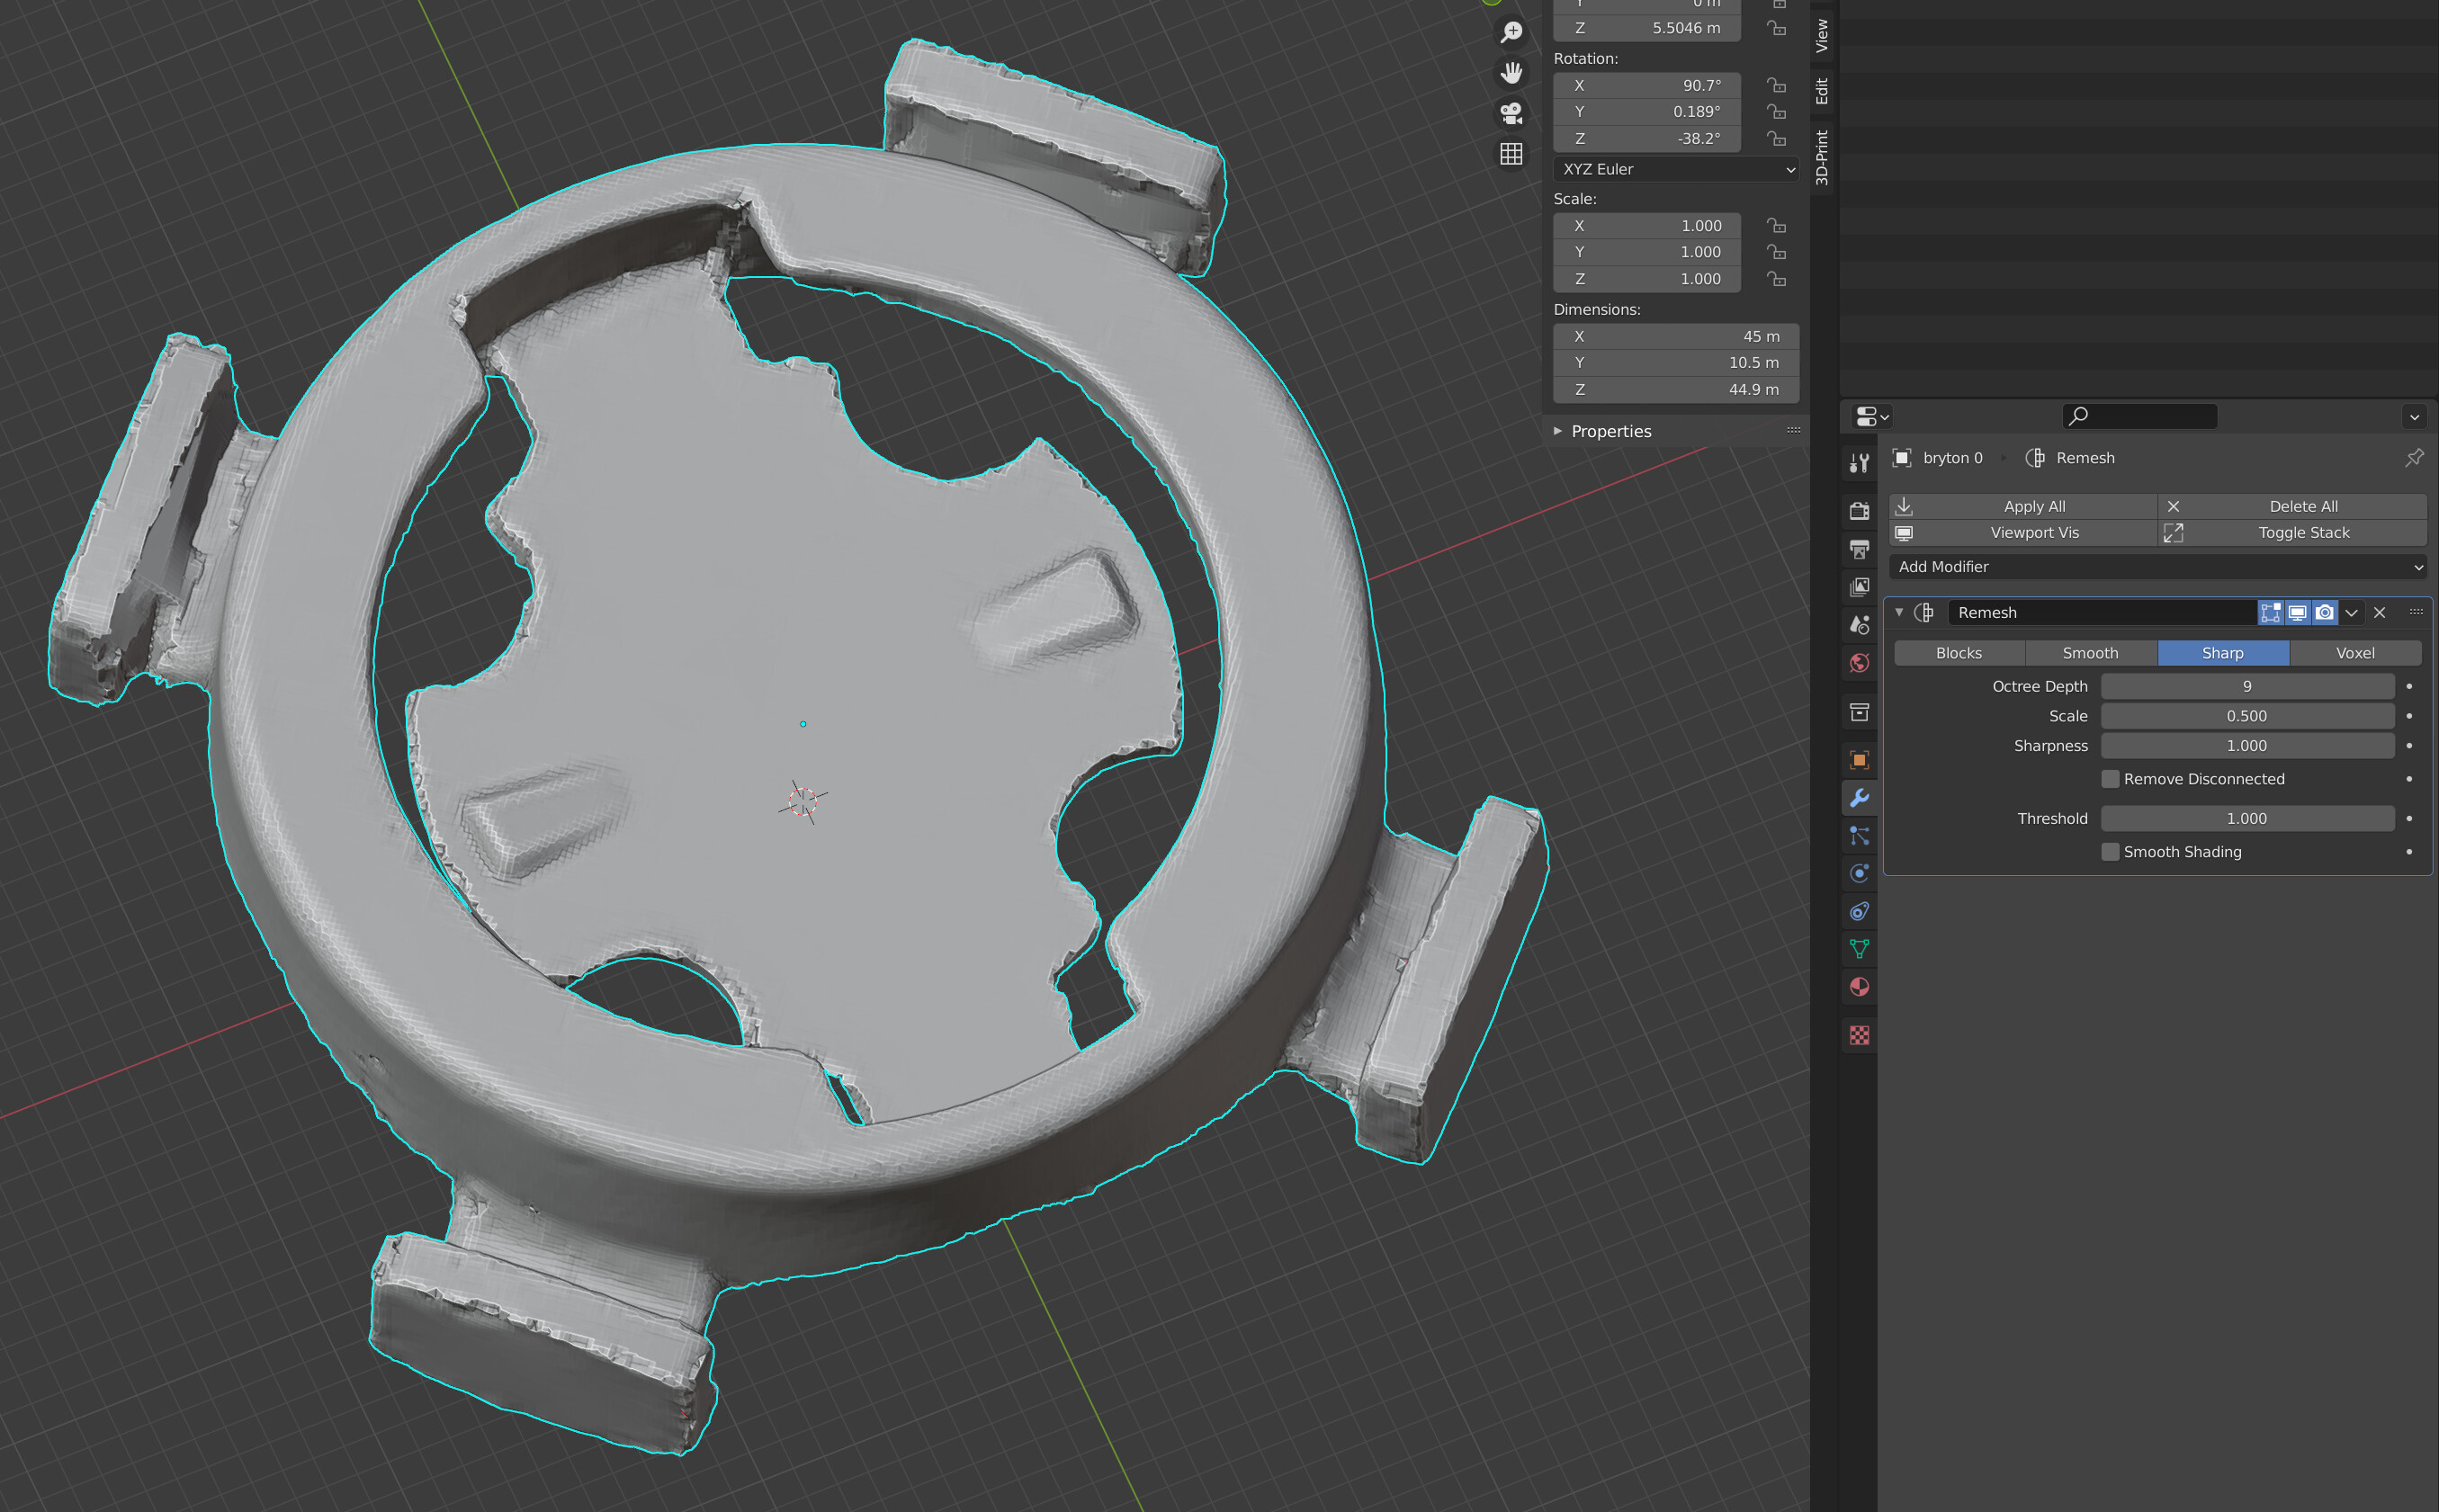Screen dimensions: 2439x1512
Task: Click the Remesh Scale 0.500 slider
Action: click(x=2247, y=716)
